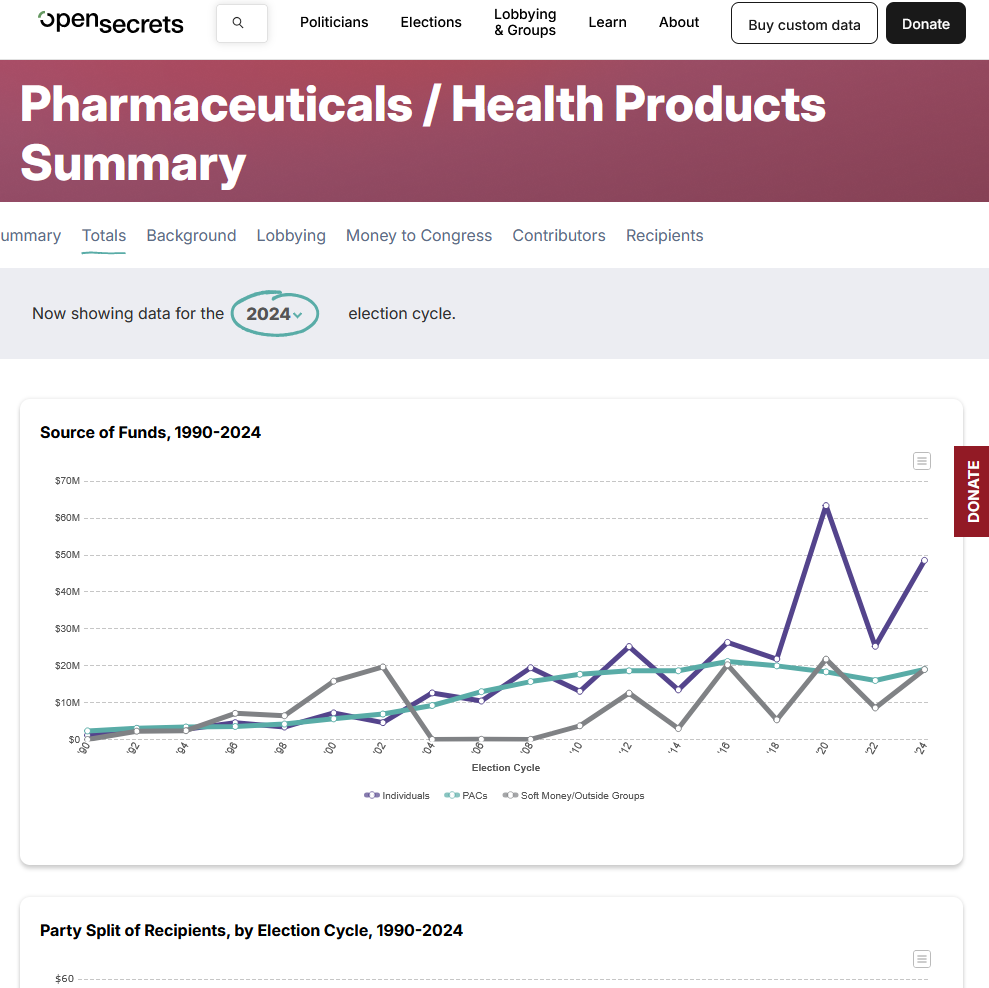Switch to the Background tab
The image size is (989, 988).
coord(191,236)
